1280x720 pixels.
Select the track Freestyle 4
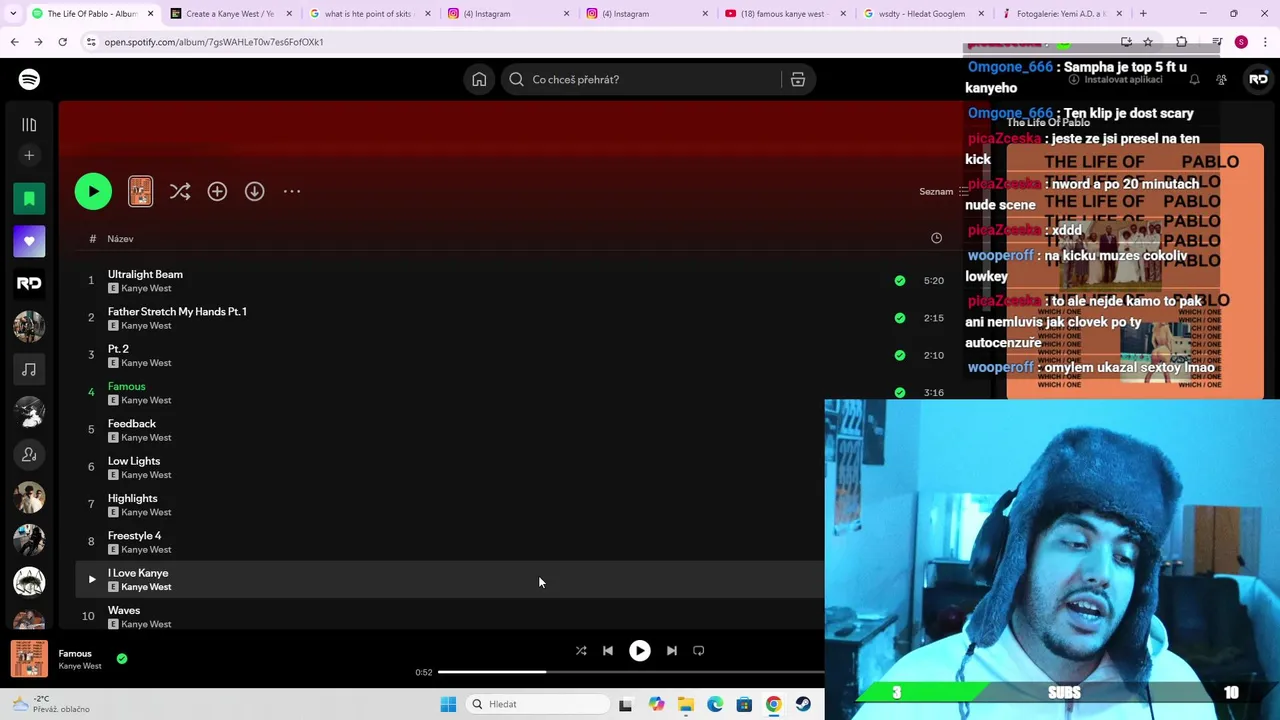[x=134, y=535]
